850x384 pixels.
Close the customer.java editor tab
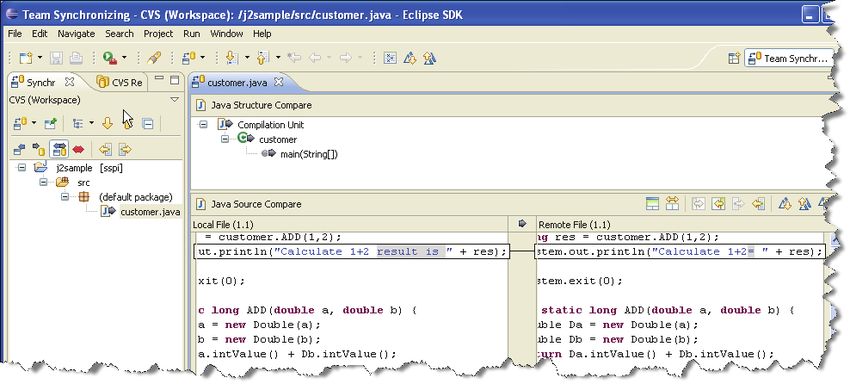pos(278,82)
